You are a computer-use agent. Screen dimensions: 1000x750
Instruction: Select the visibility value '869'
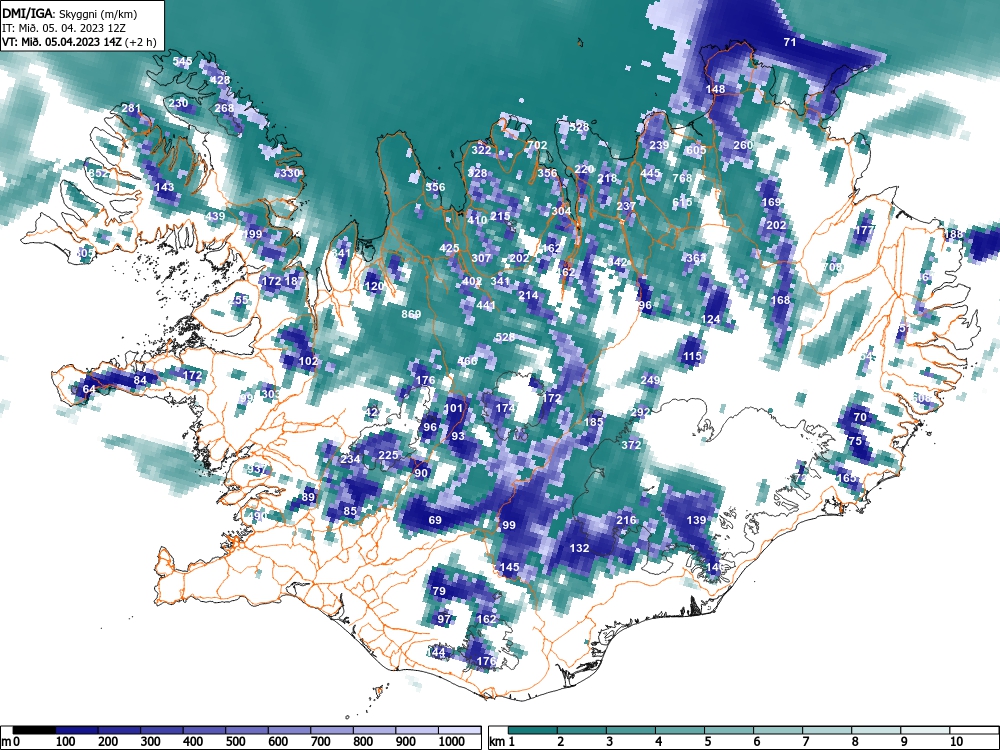click(x=411, y=314)
